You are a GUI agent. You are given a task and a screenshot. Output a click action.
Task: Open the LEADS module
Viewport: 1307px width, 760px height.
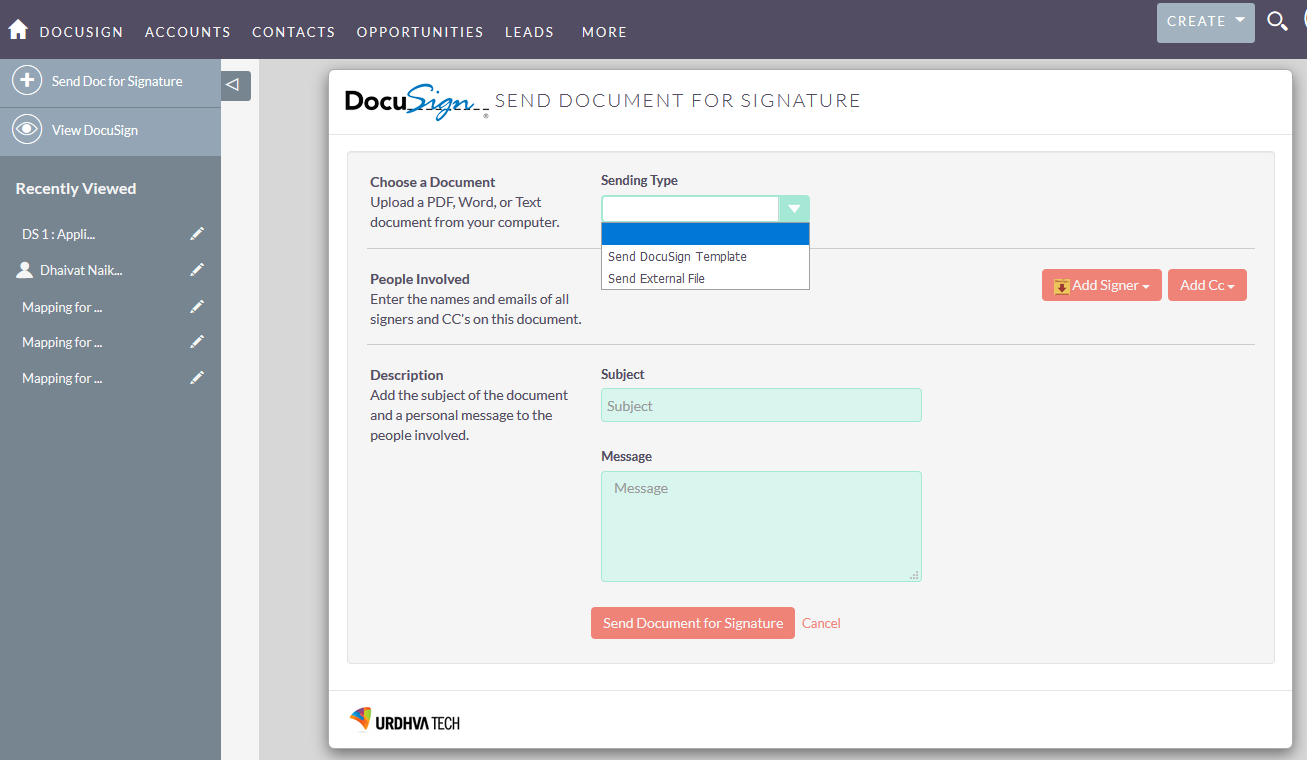pyautogui.click(x=530, y=32)
